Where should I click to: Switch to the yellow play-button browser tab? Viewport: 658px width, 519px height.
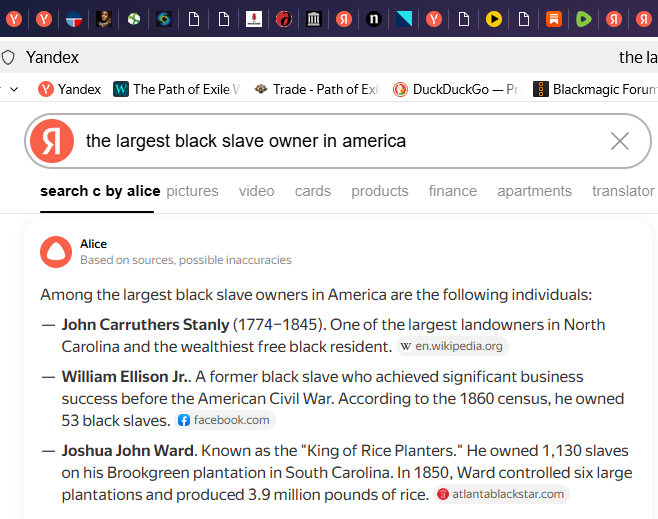(494, 18)
